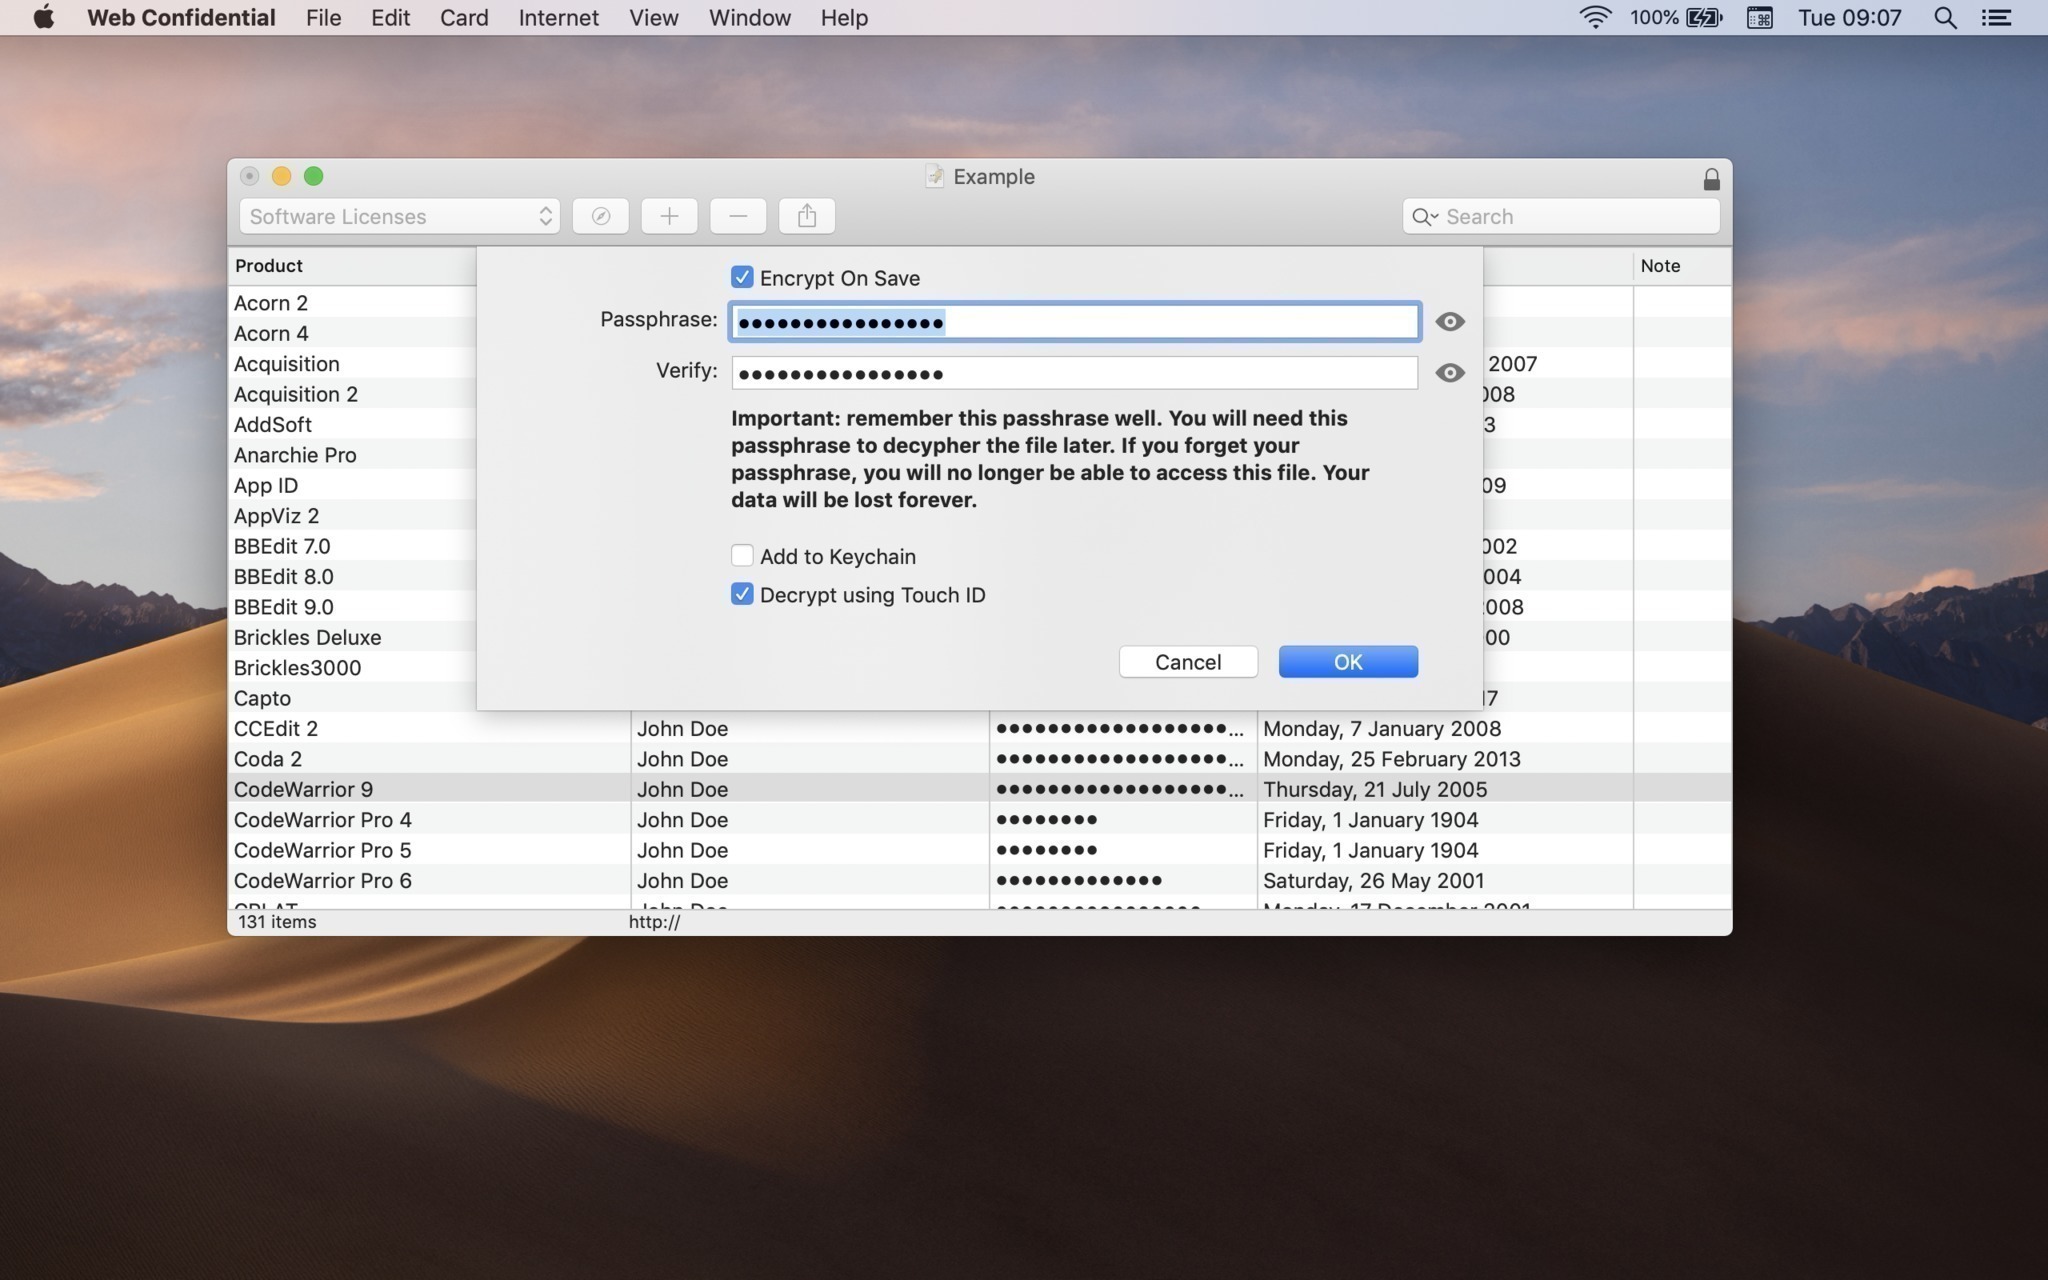Select the Anarchie Pro row
The width and height of the screenshot is (2048, 1280).
[353, 454]
